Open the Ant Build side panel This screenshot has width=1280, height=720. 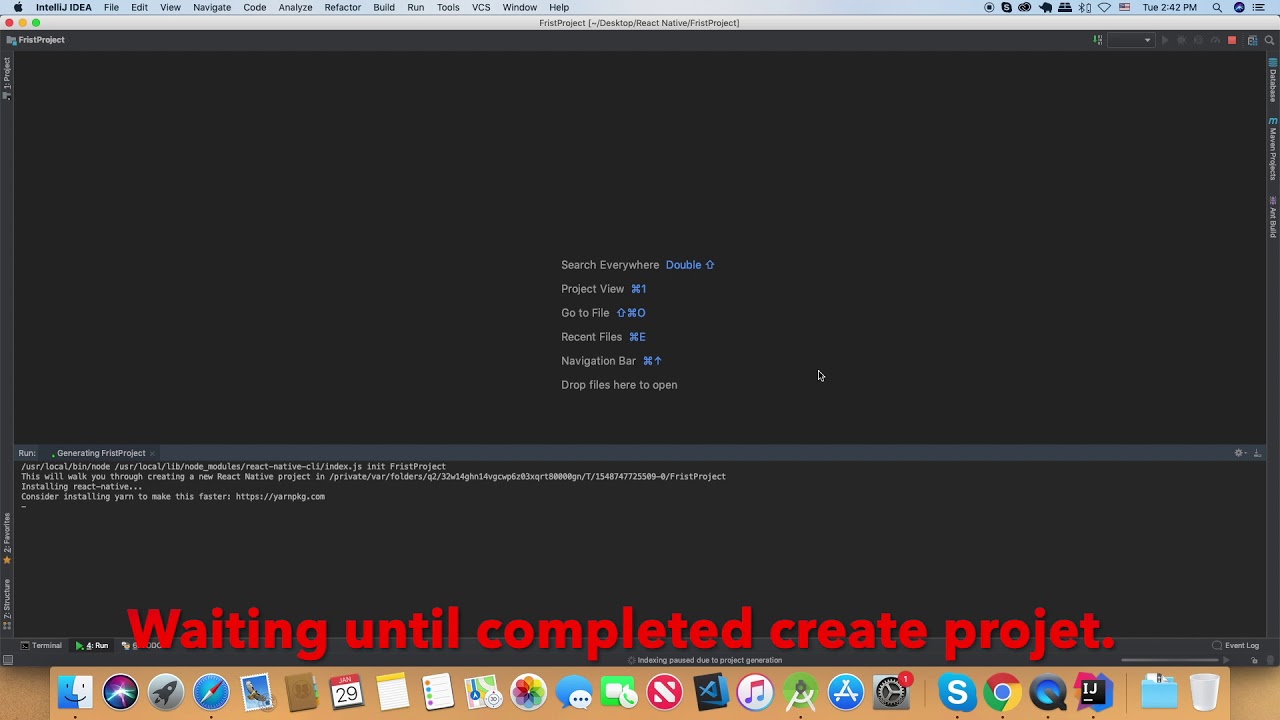[x=1273, y=217]
